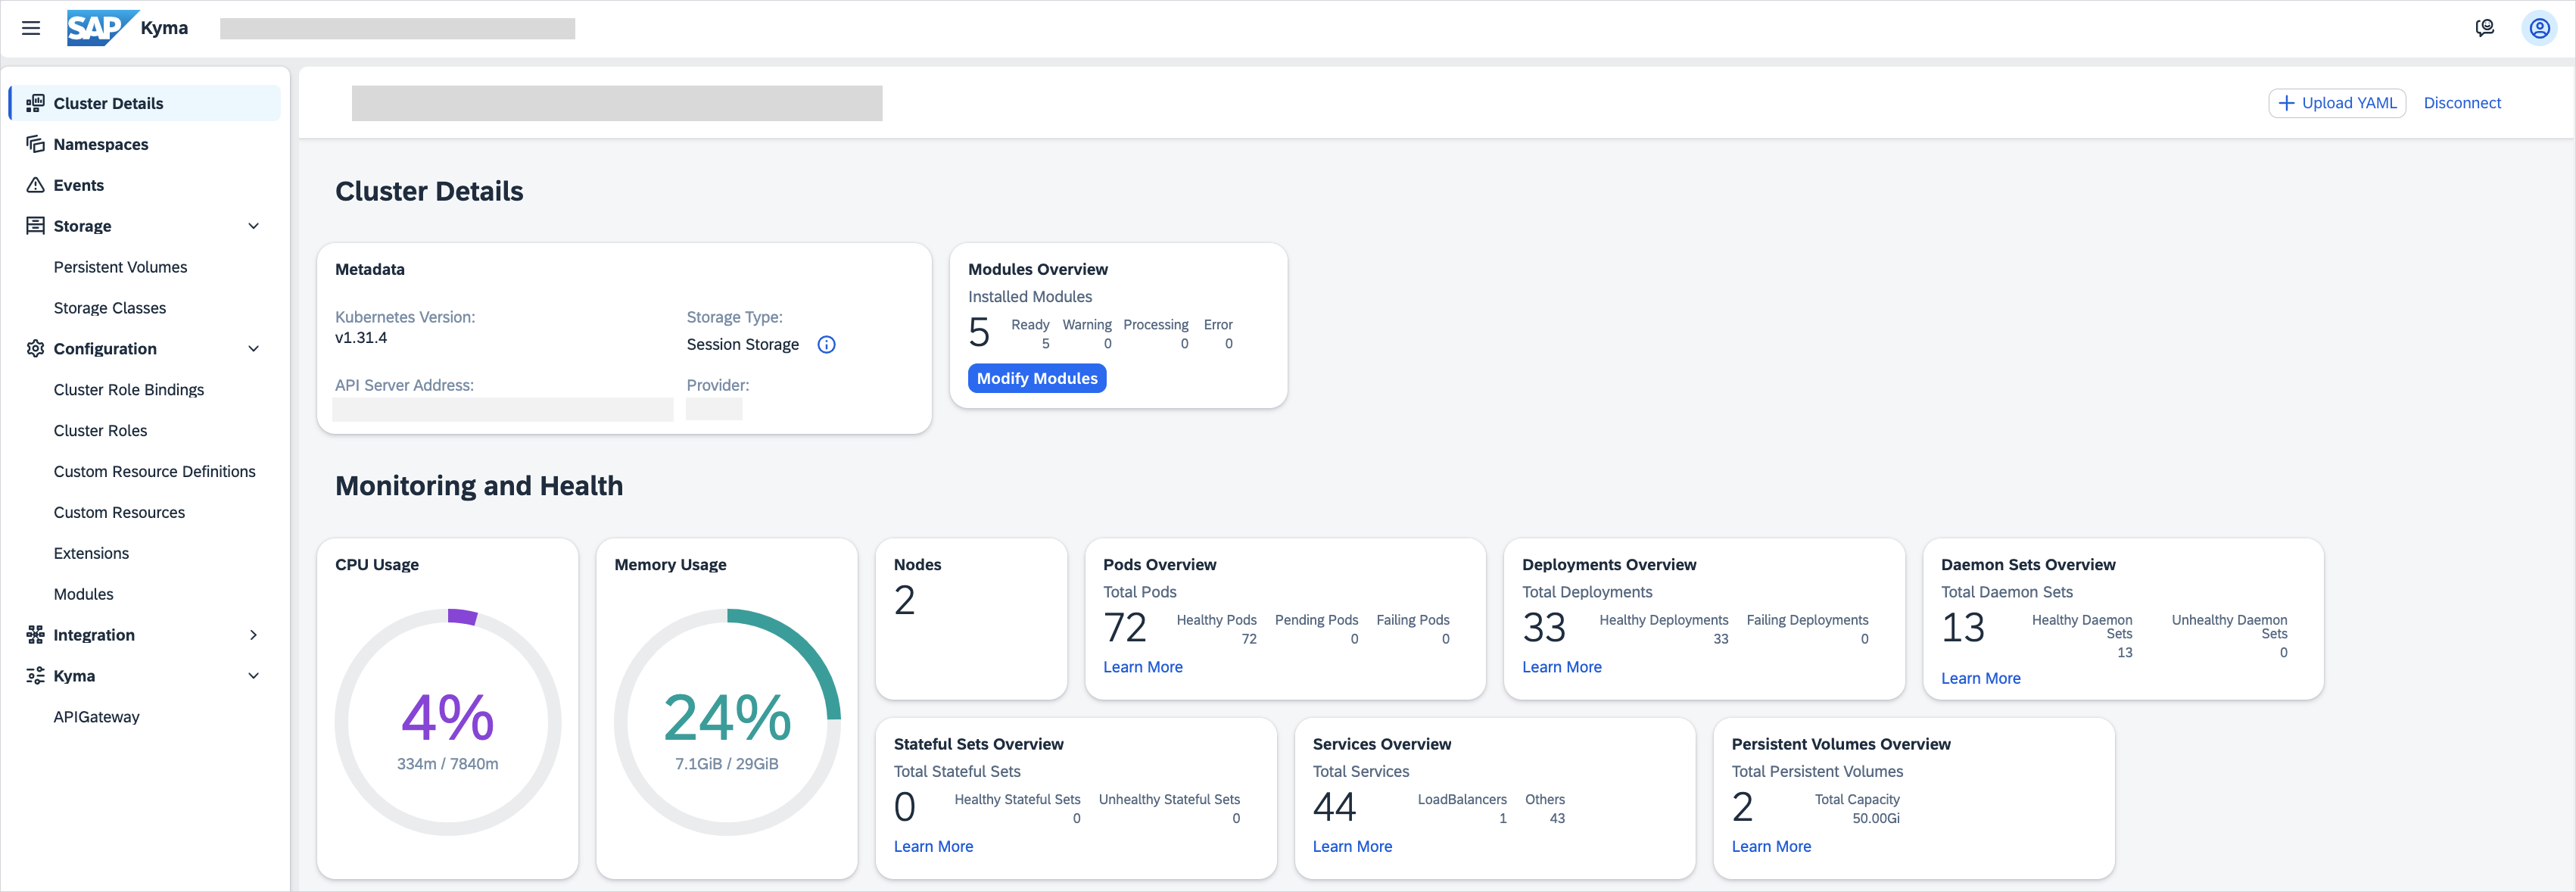
Task: Click the Namespaces icon in the sidebar
Action: click(35, 144)
